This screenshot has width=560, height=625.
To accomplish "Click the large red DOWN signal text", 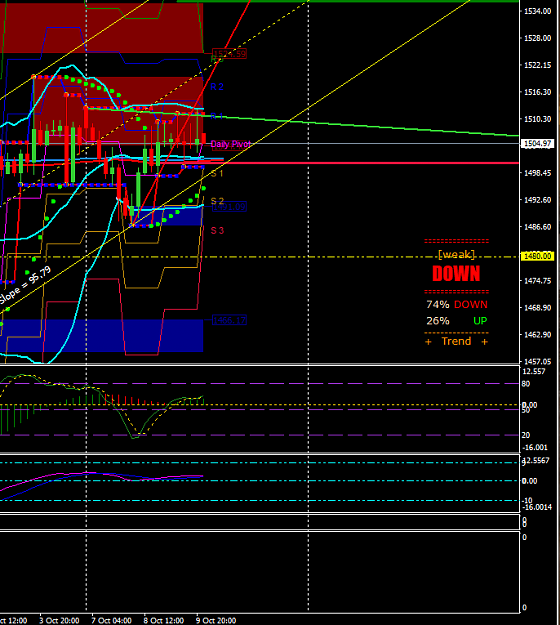I will pos(456,273).
